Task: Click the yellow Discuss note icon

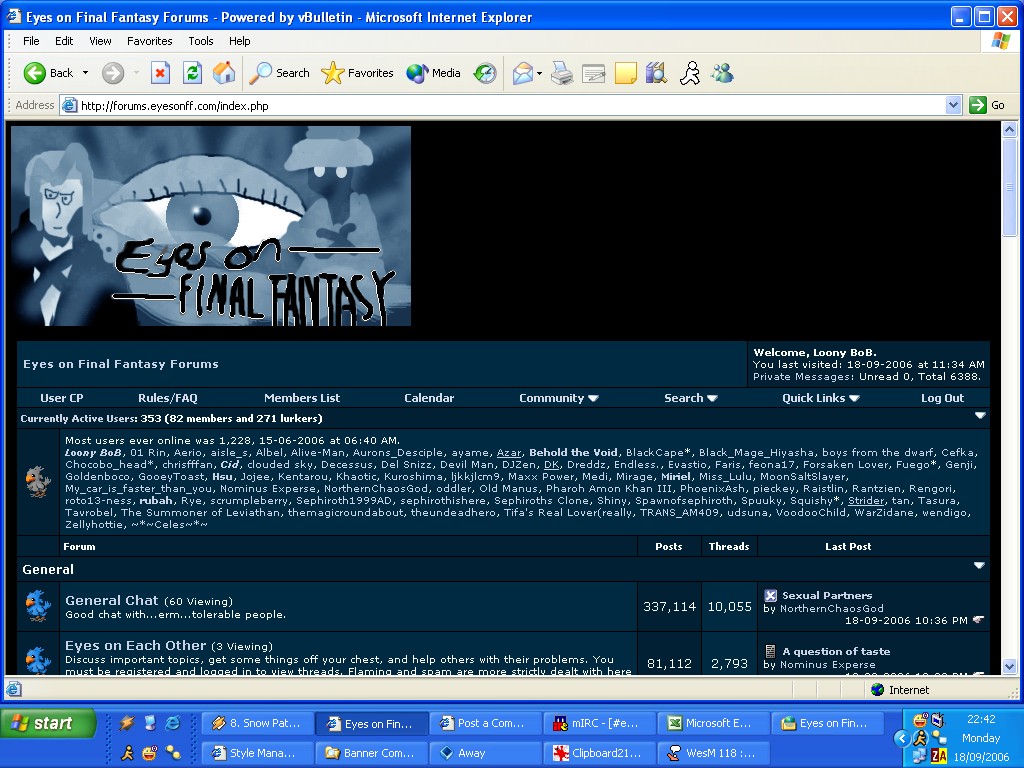Action: [x=626, y=73]
